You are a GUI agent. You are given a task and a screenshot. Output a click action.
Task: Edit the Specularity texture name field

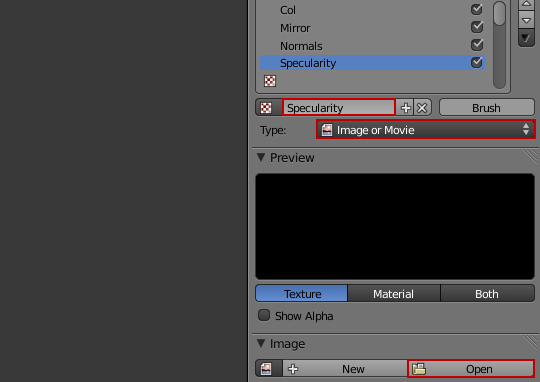(339, 107)
